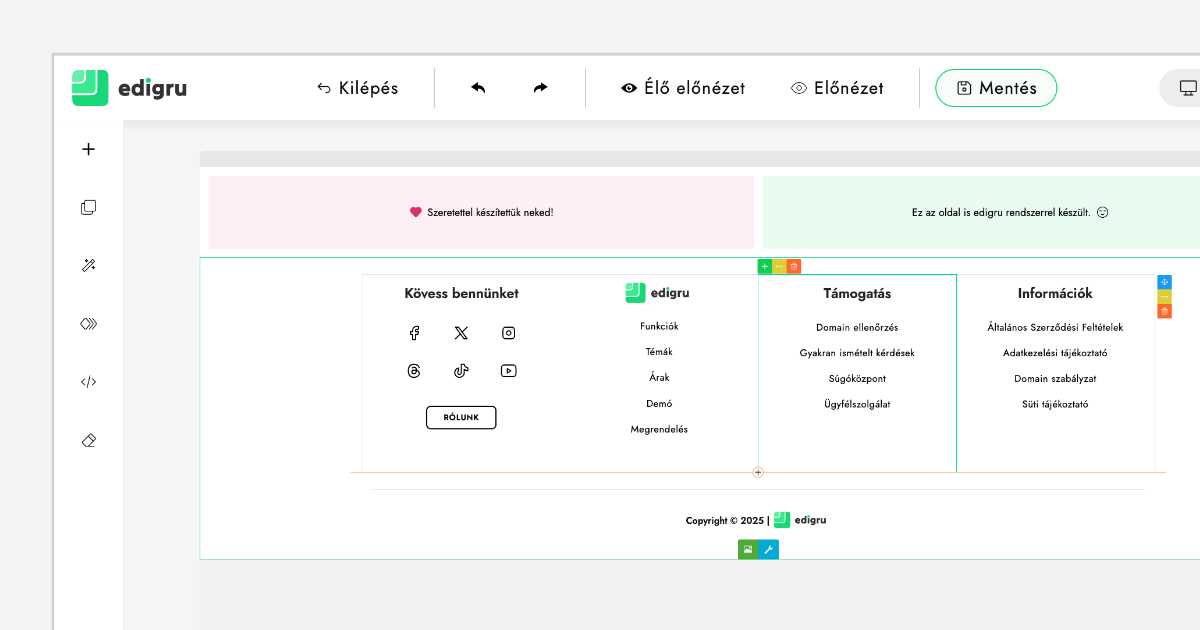Click the yellow minus button on row edge

tap(1164, 297)
